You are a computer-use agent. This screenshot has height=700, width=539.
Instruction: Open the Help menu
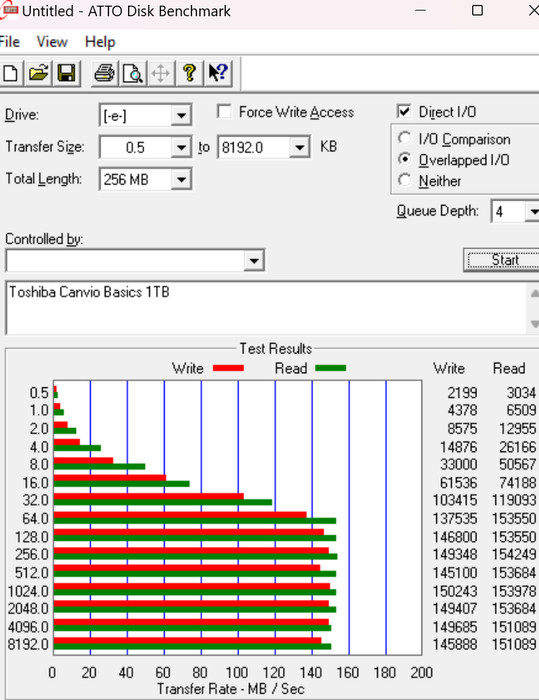point(100,42)
